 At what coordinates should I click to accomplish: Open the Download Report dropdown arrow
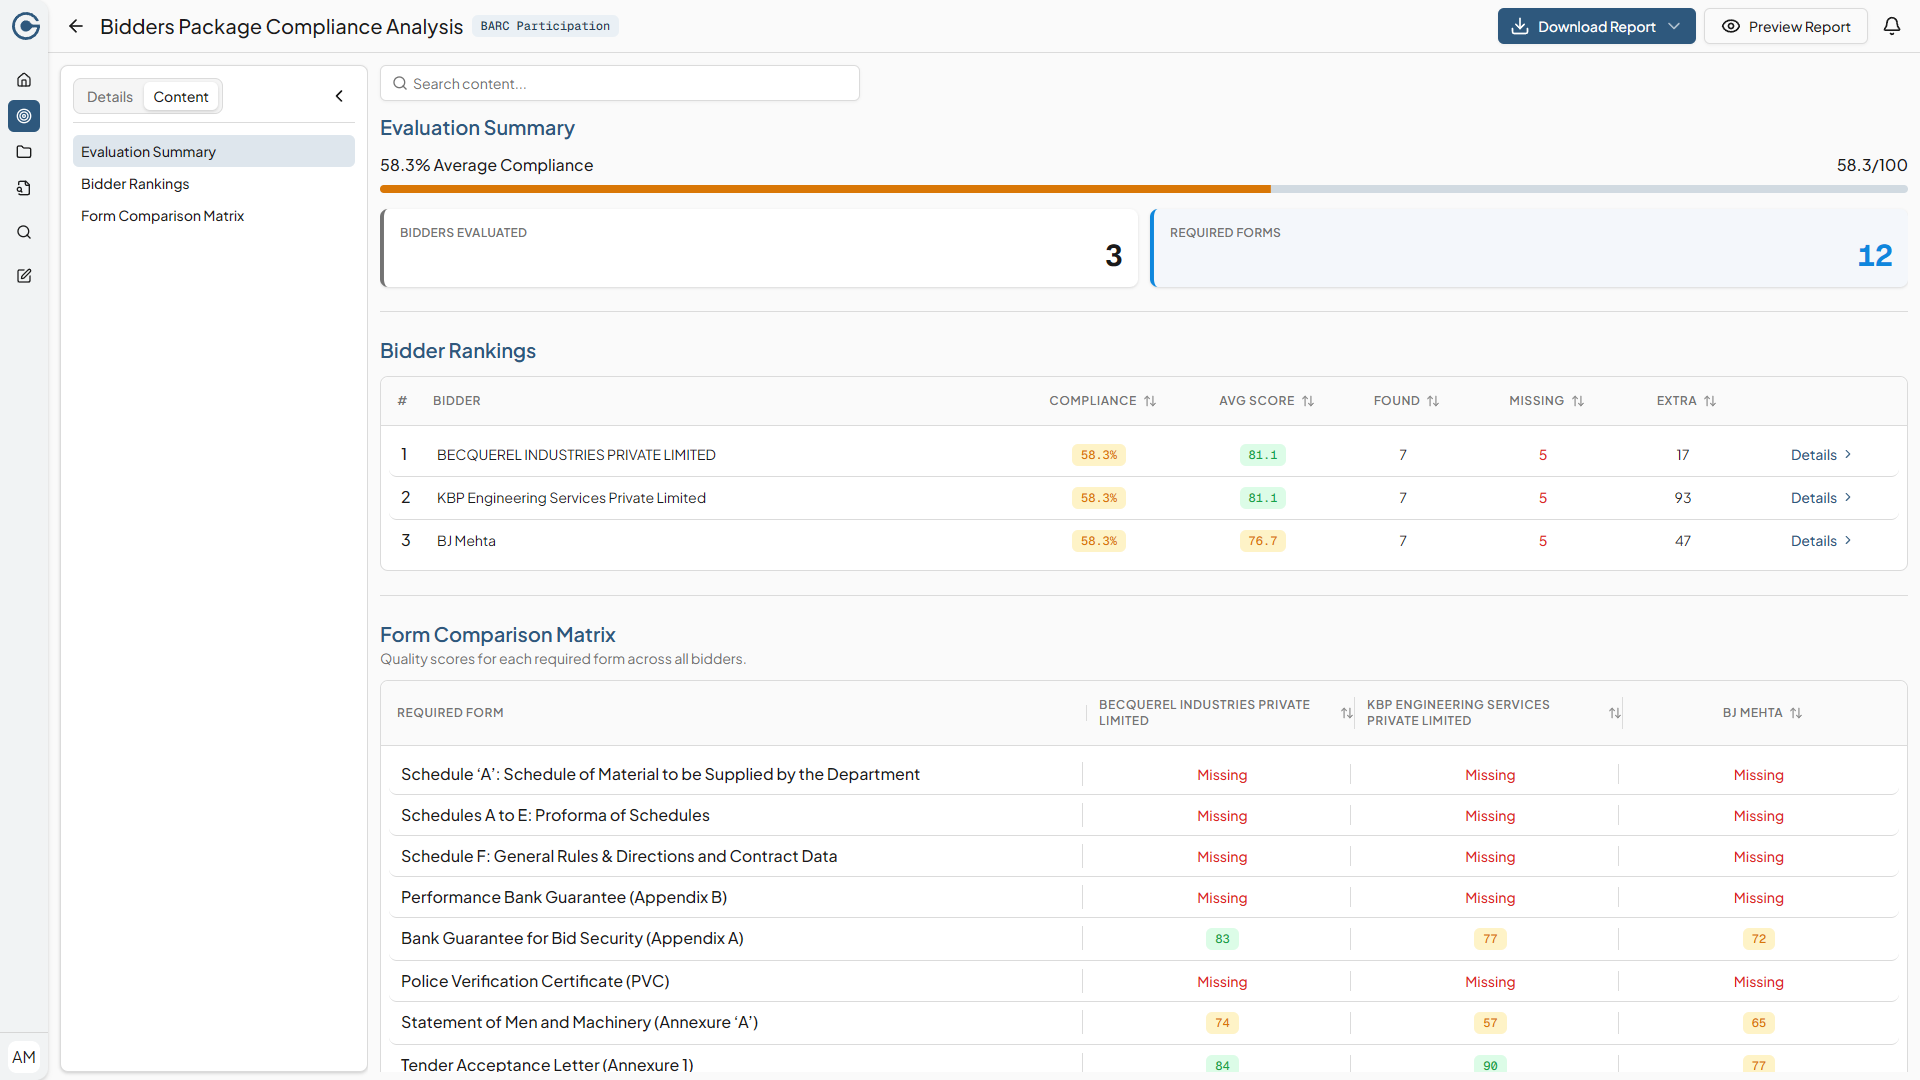pyautogui.click(x=1676, y=26)
